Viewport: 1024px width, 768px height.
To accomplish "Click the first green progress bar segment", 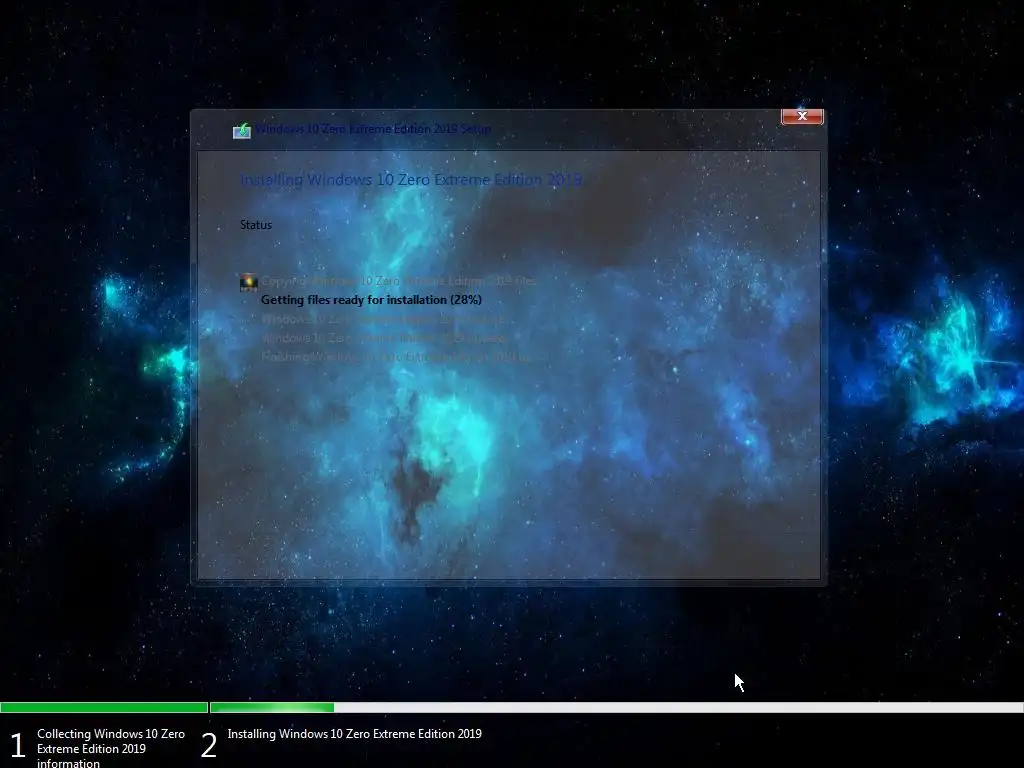I will (104, 707).
